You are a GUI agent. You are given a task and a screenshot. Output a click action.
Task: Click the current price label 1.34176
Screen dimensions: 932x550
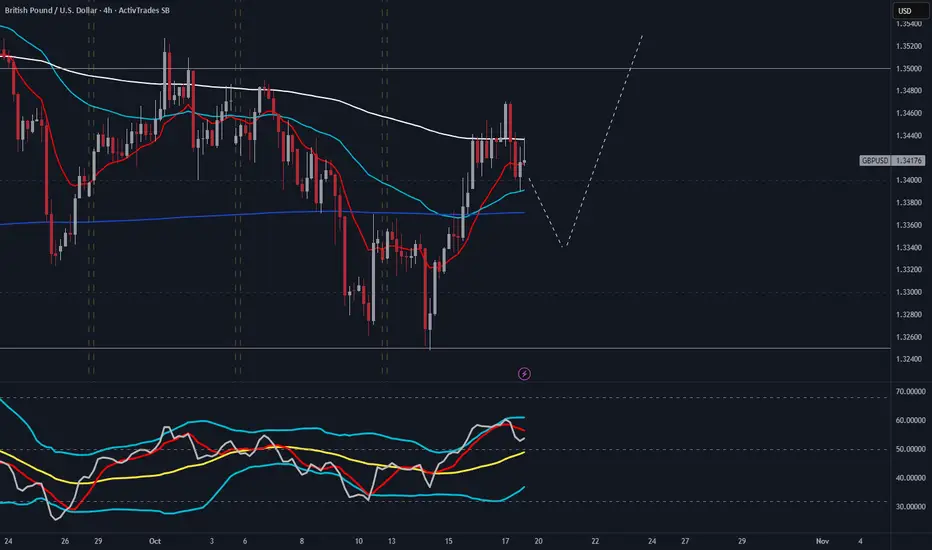[908, 161]
